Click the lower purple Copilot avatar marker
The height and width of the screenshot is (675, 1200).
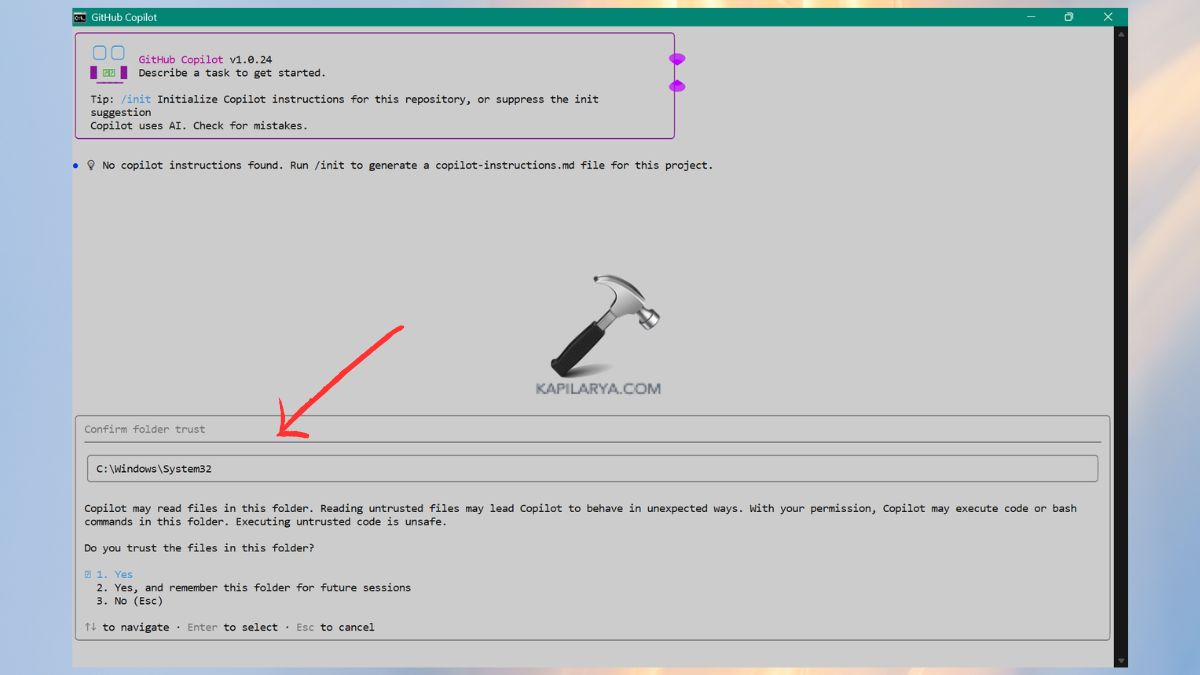pyautogui.click(x=676, y=86)
